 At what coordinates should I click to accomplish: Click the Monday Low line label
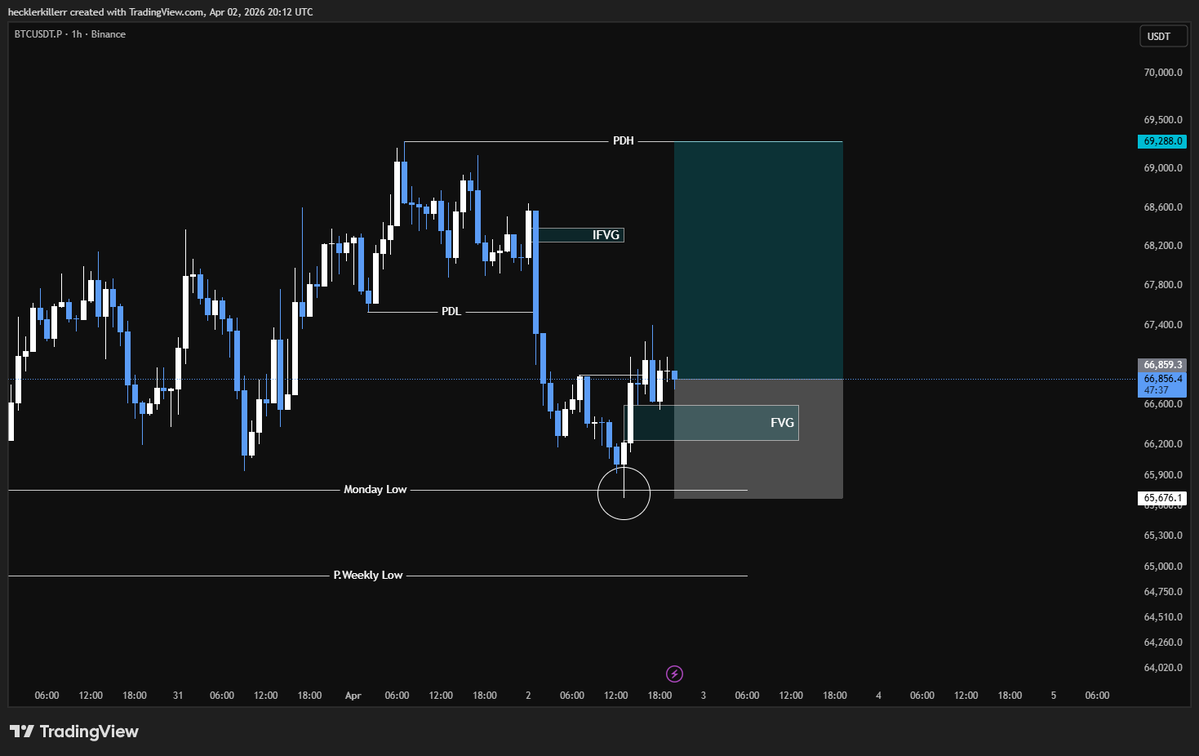375,489
